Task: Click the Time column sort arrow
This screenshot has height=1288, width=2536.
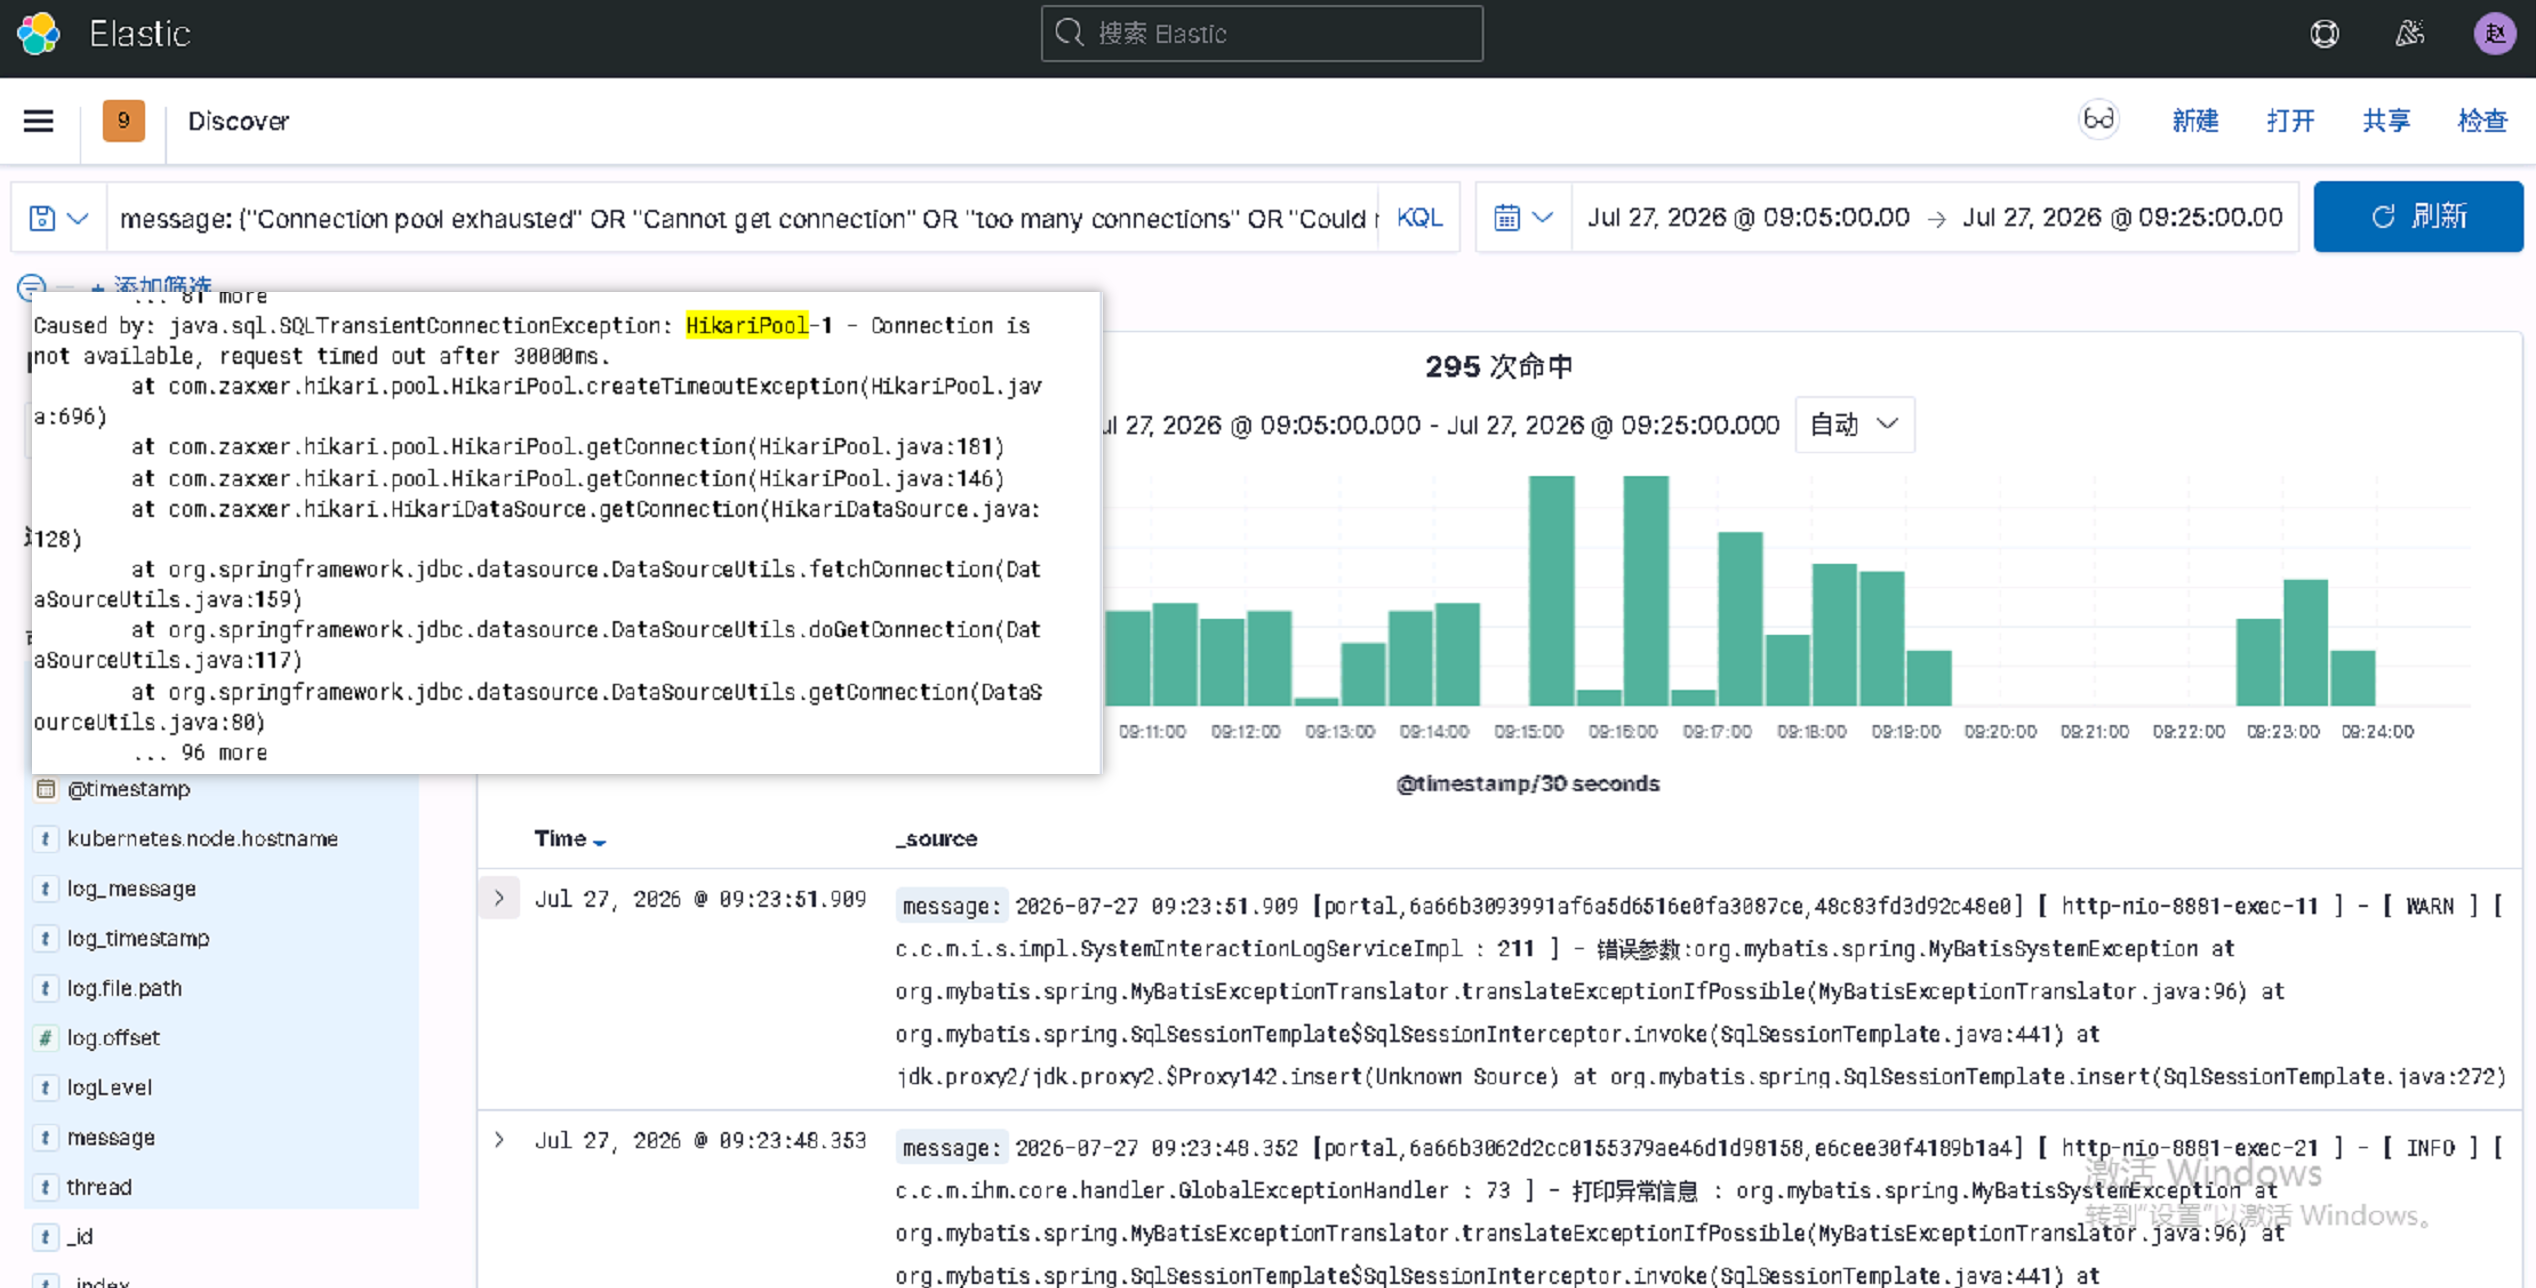Action: click(x=599, y=842)
